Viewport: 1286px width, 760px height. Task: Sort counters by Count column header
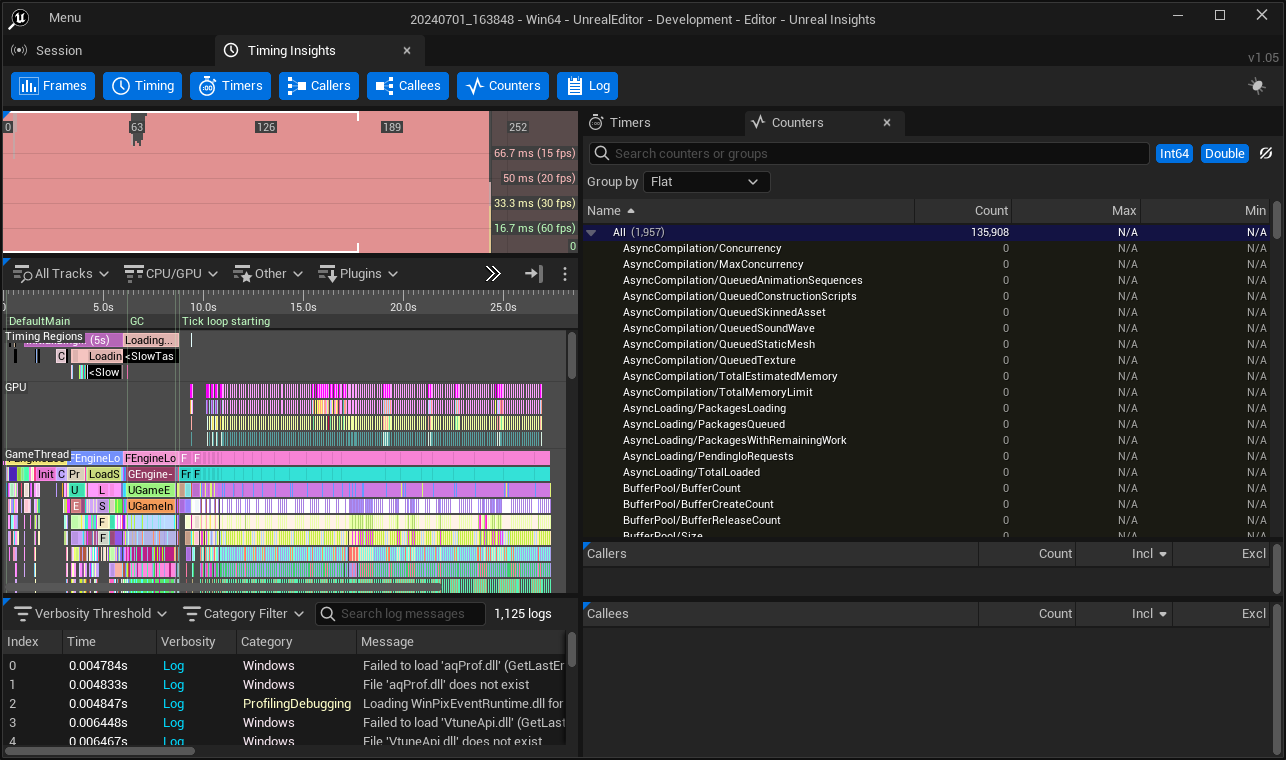pos(963,210)
